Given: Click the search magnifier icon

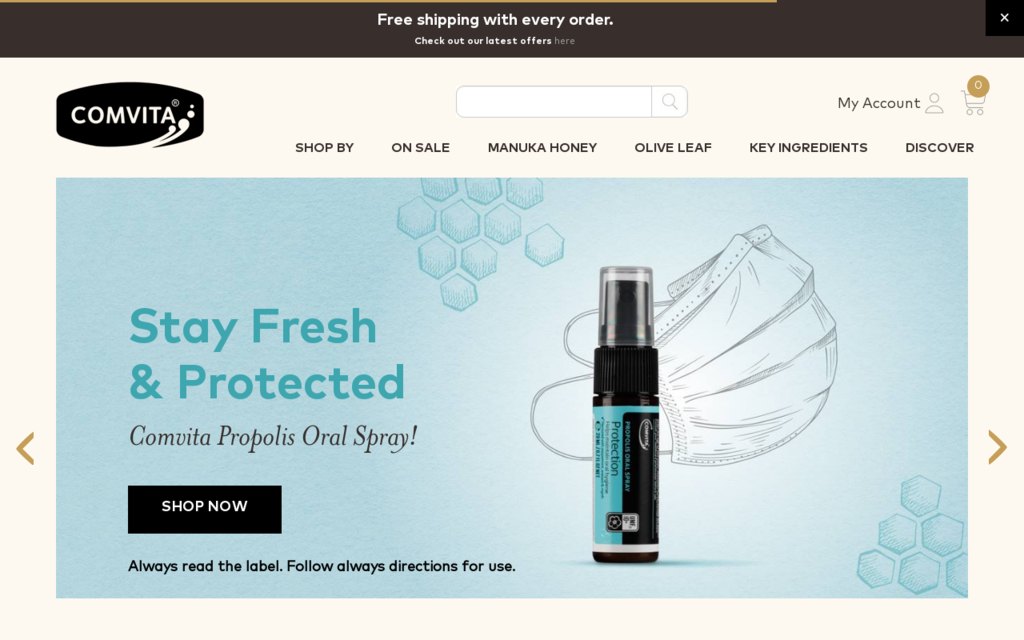Looking at the screenshot, I should click(x=669, y=102).
